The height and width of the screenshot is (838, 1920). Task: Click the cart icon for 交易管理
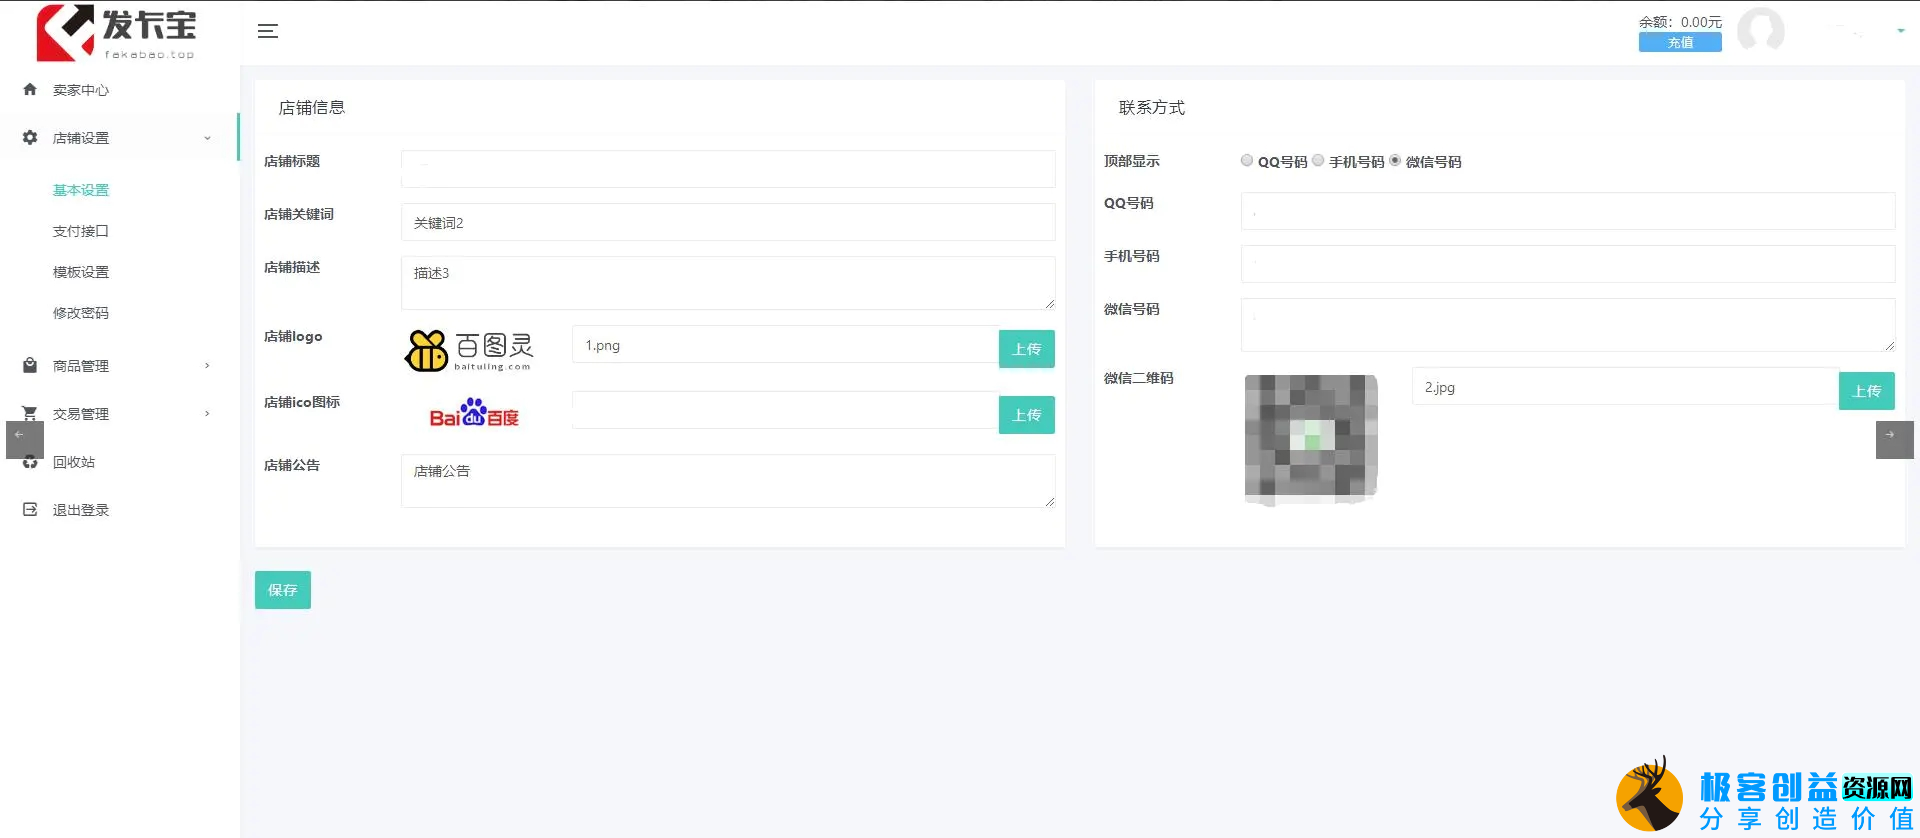coord(30,413)
